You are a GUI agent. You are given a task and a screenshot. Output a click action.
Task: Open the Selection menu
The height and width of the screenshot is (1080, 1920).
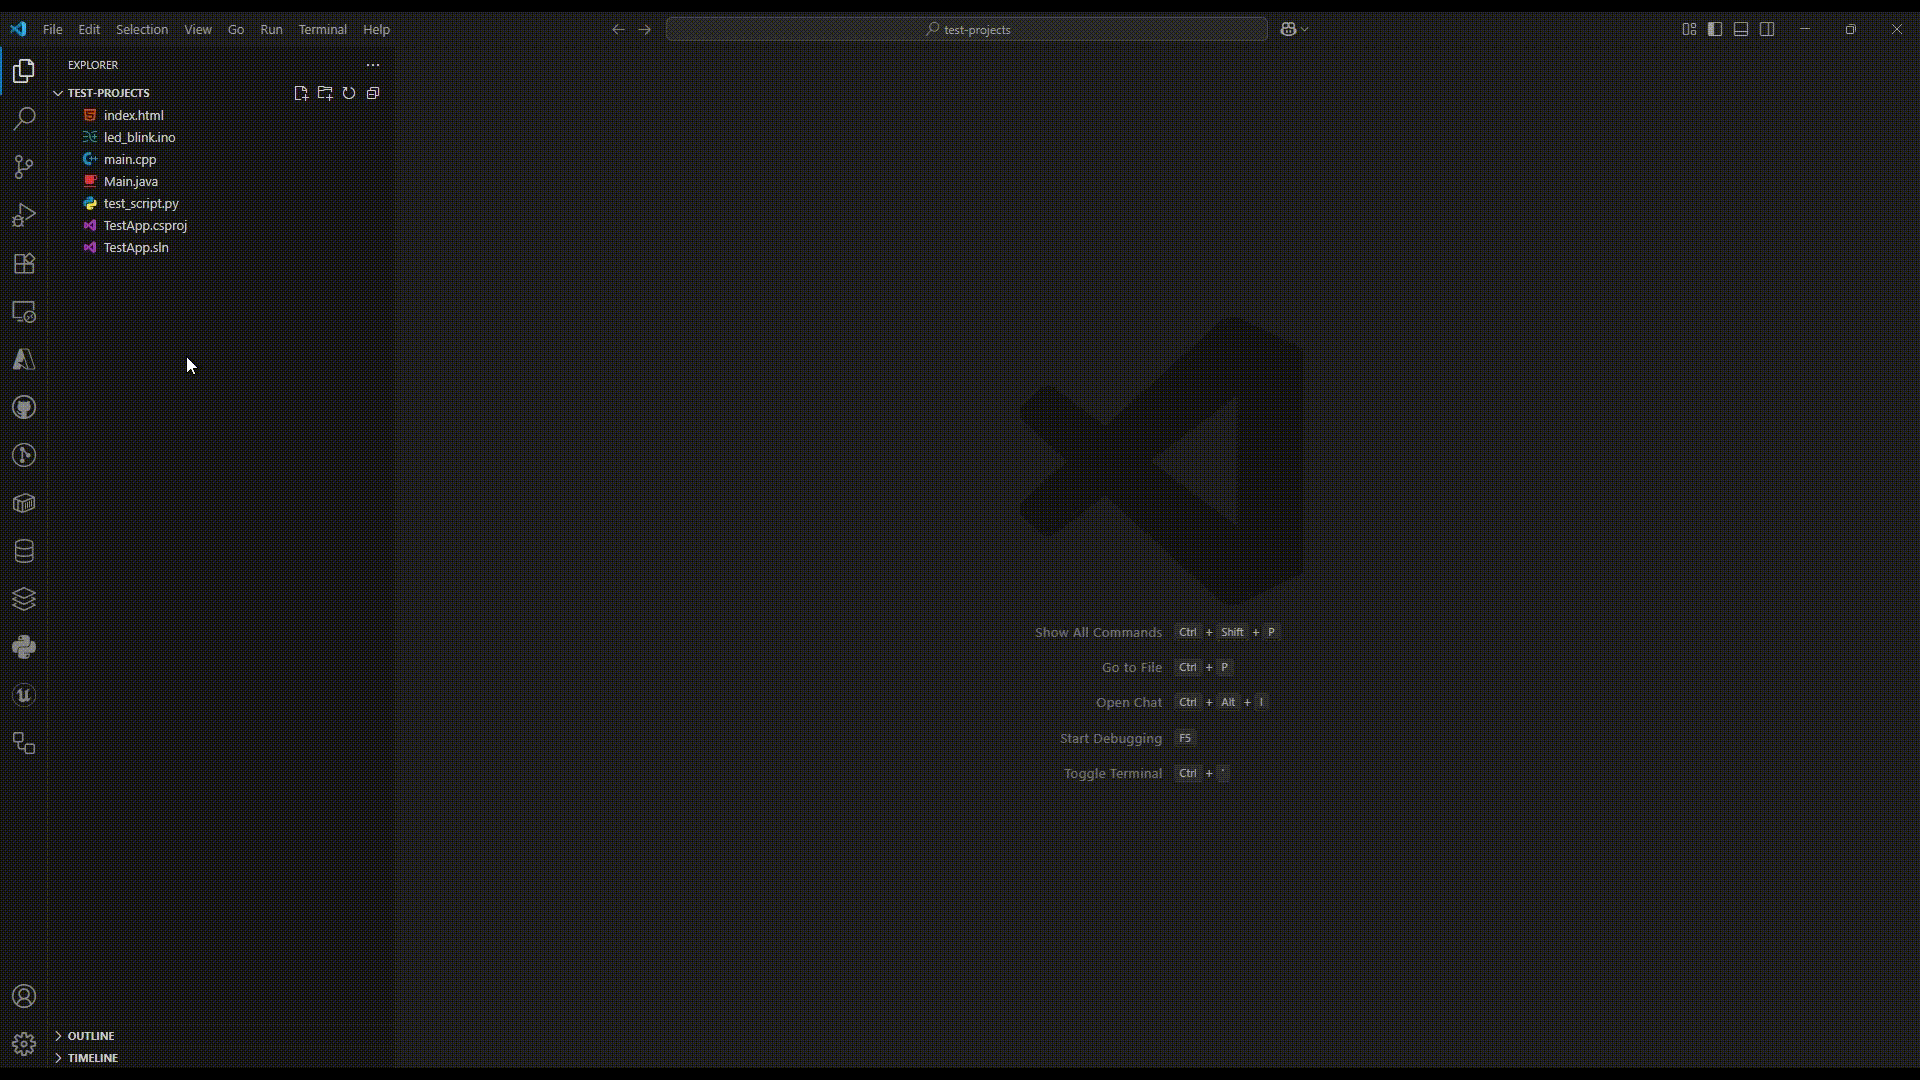click(x=141, y=29)
